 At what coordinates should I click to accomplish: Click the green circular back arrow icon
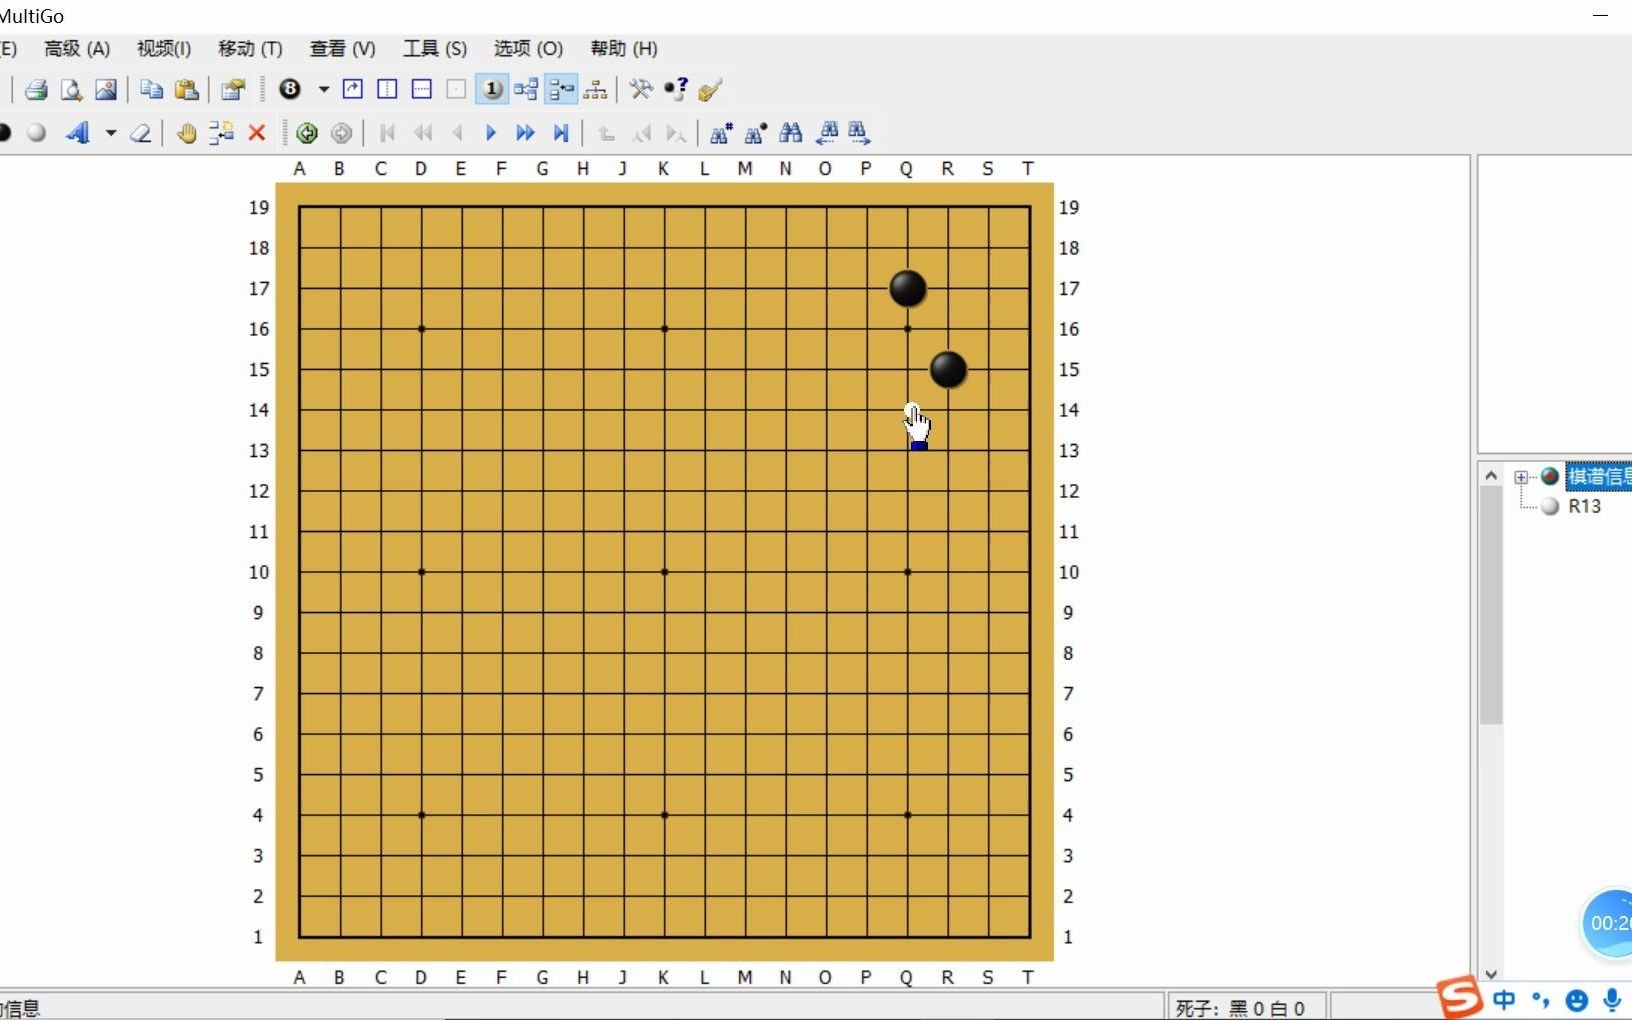point(307,132)
